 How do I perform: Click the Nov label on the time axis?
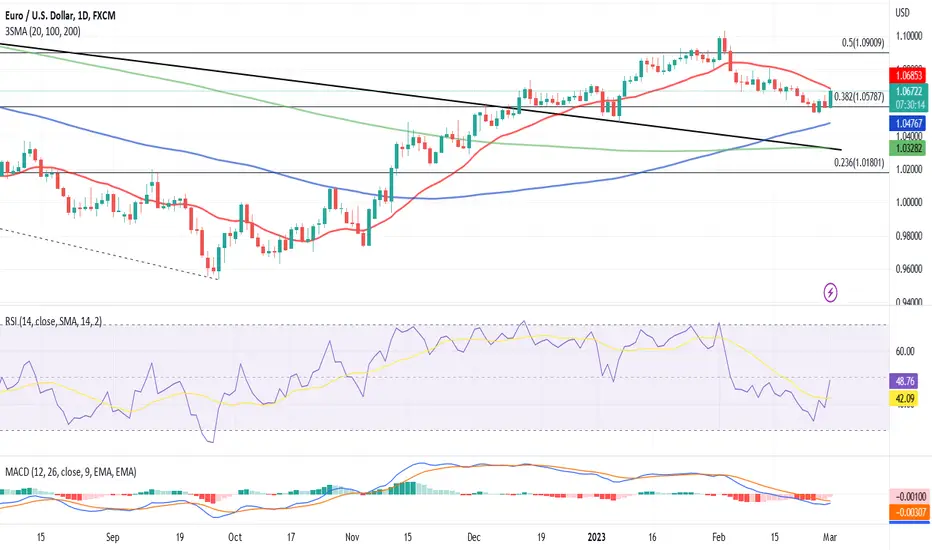pos(352,537)
